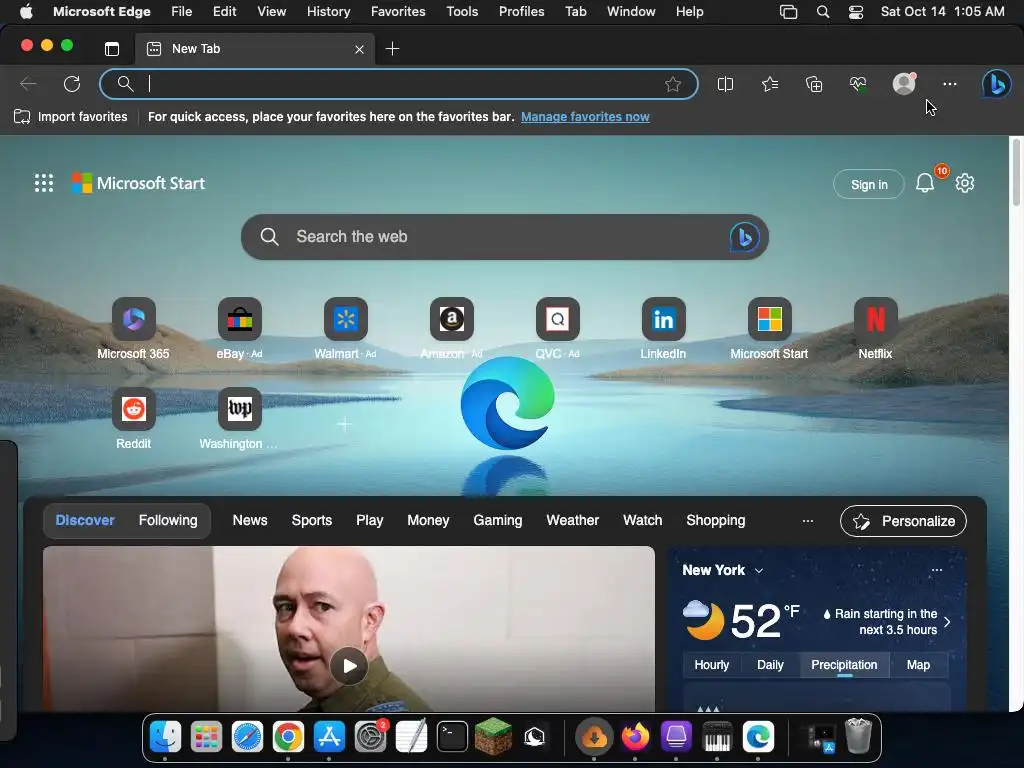Open the Sports feed tab
Viewport: 1024px width, 768px height.
click(x=312, y=520)
